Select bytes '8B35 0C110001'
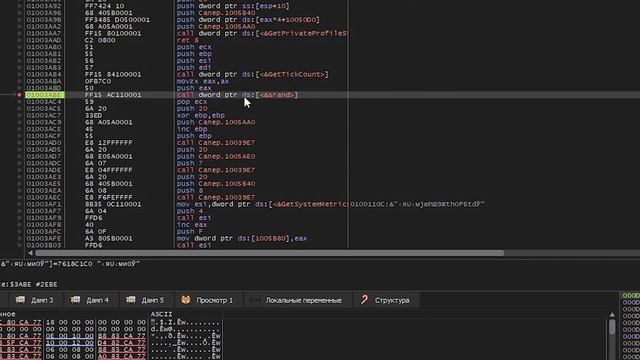Viewport: 640px width, 360px height. coord(113,204)
